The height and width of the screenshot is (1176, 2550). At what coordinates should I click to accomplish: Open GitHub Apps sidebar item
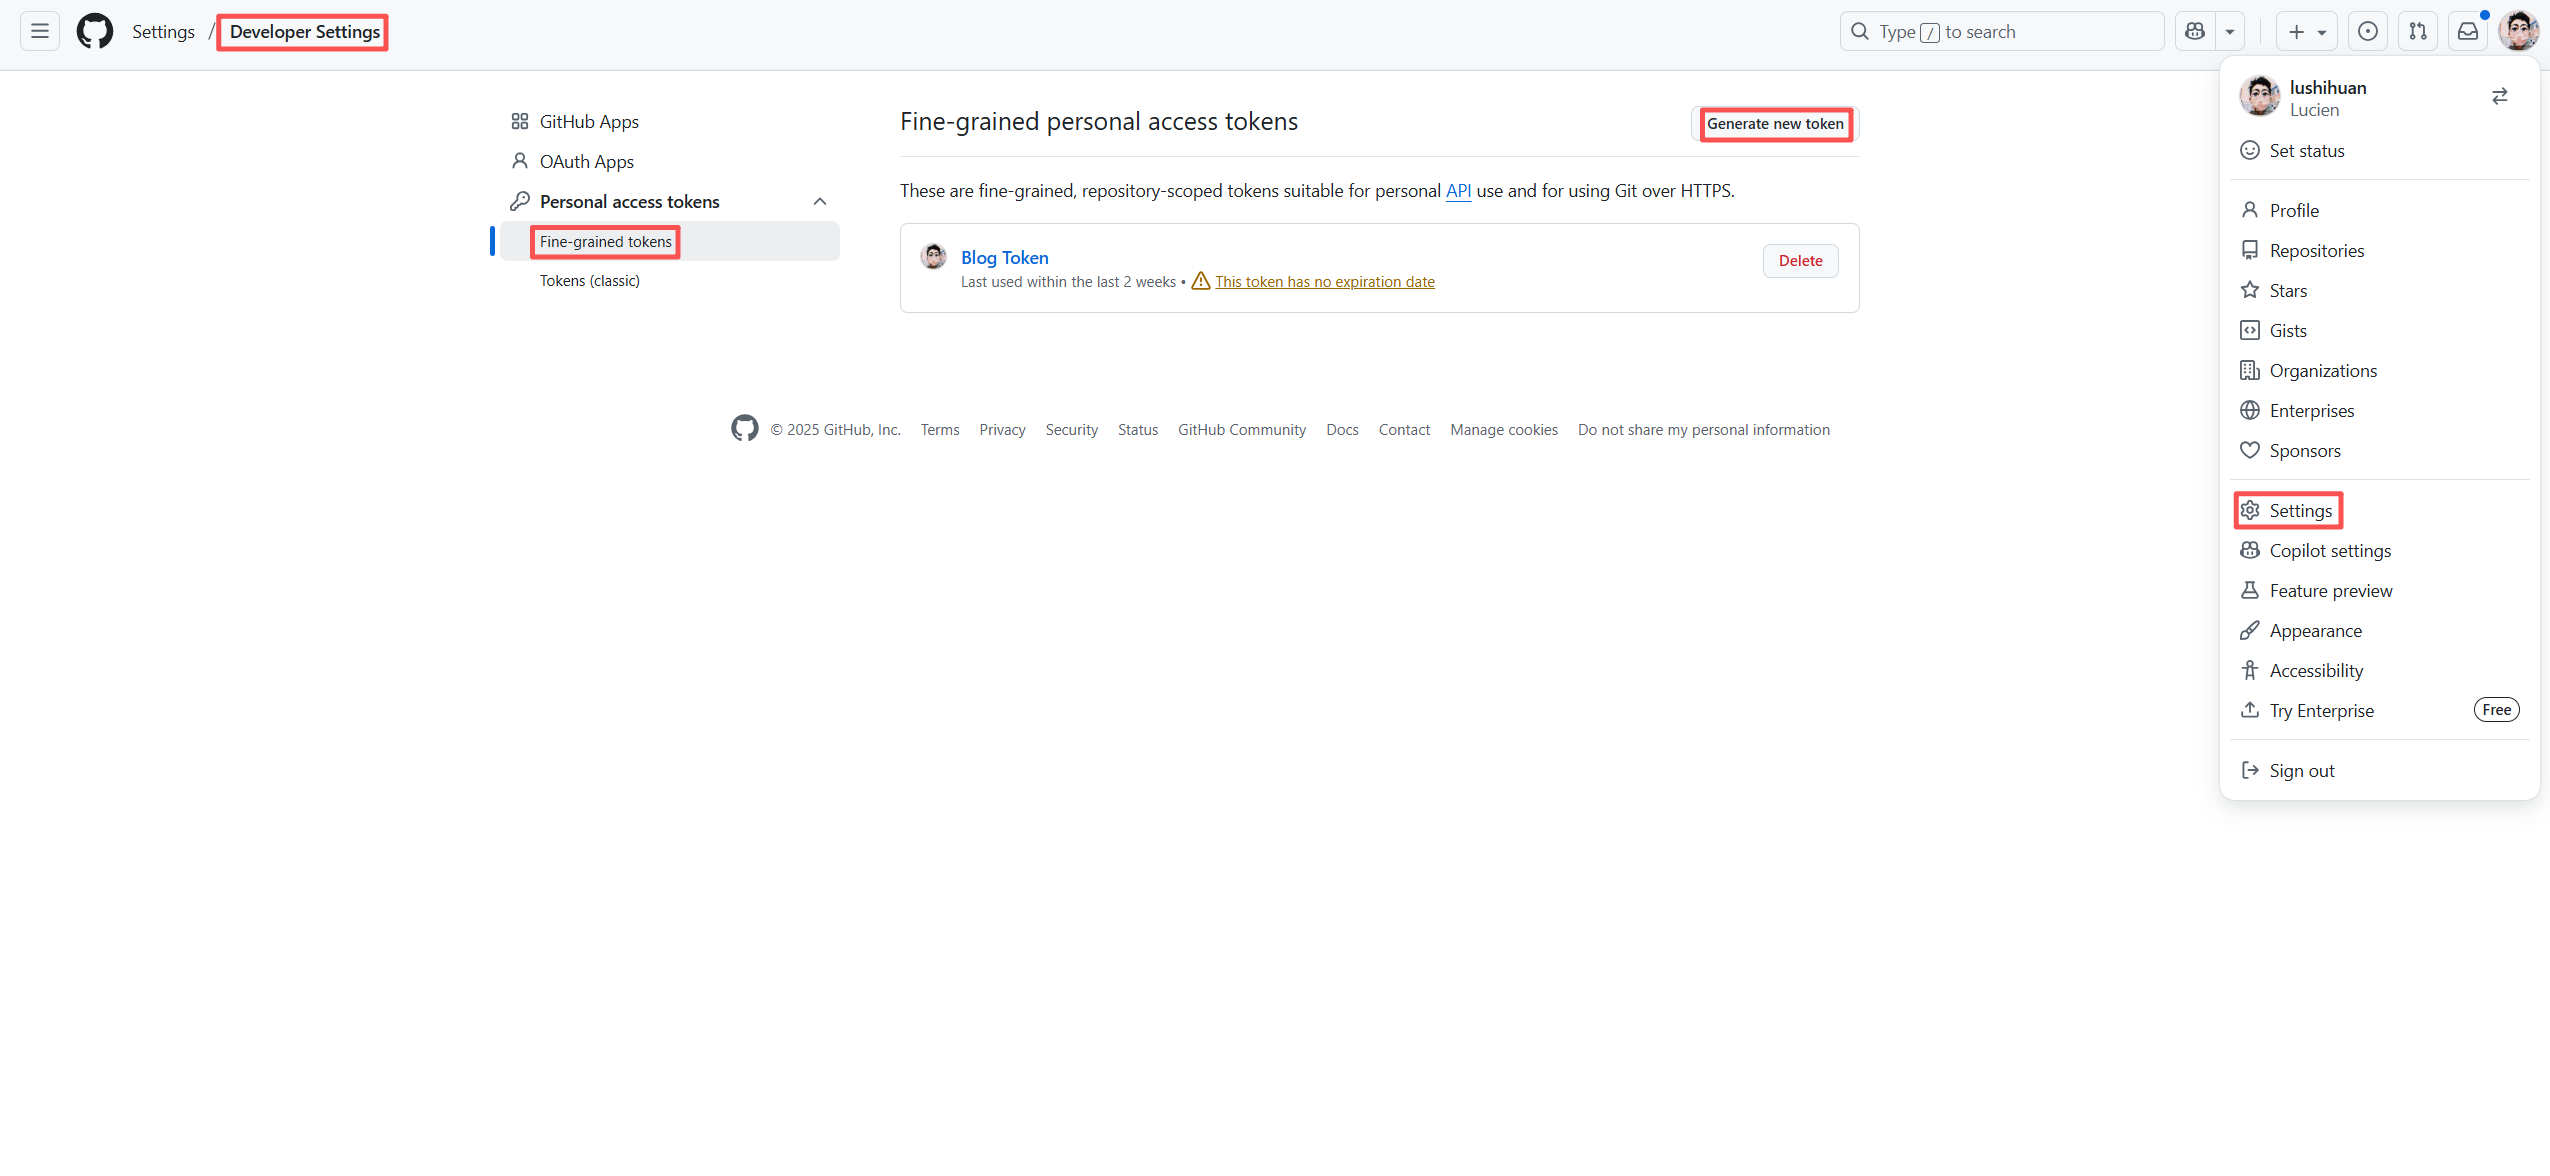[588, 121]
